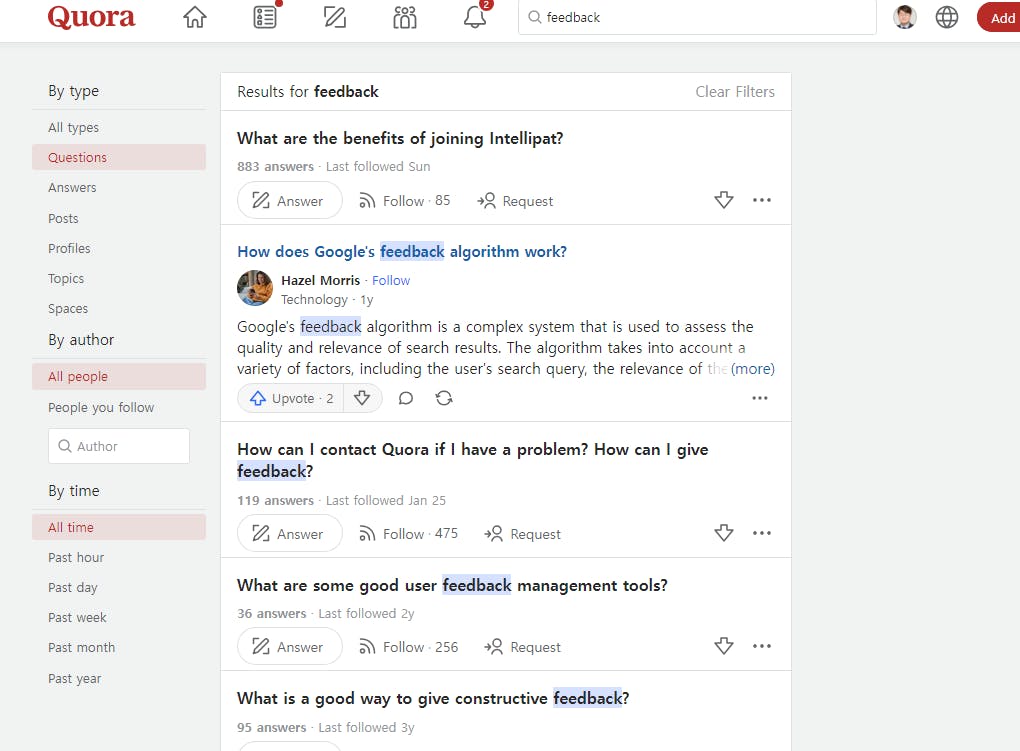Downvote Hazel Morris's answer
This screenshot has height=751, width=1020.
pos(362,398)
